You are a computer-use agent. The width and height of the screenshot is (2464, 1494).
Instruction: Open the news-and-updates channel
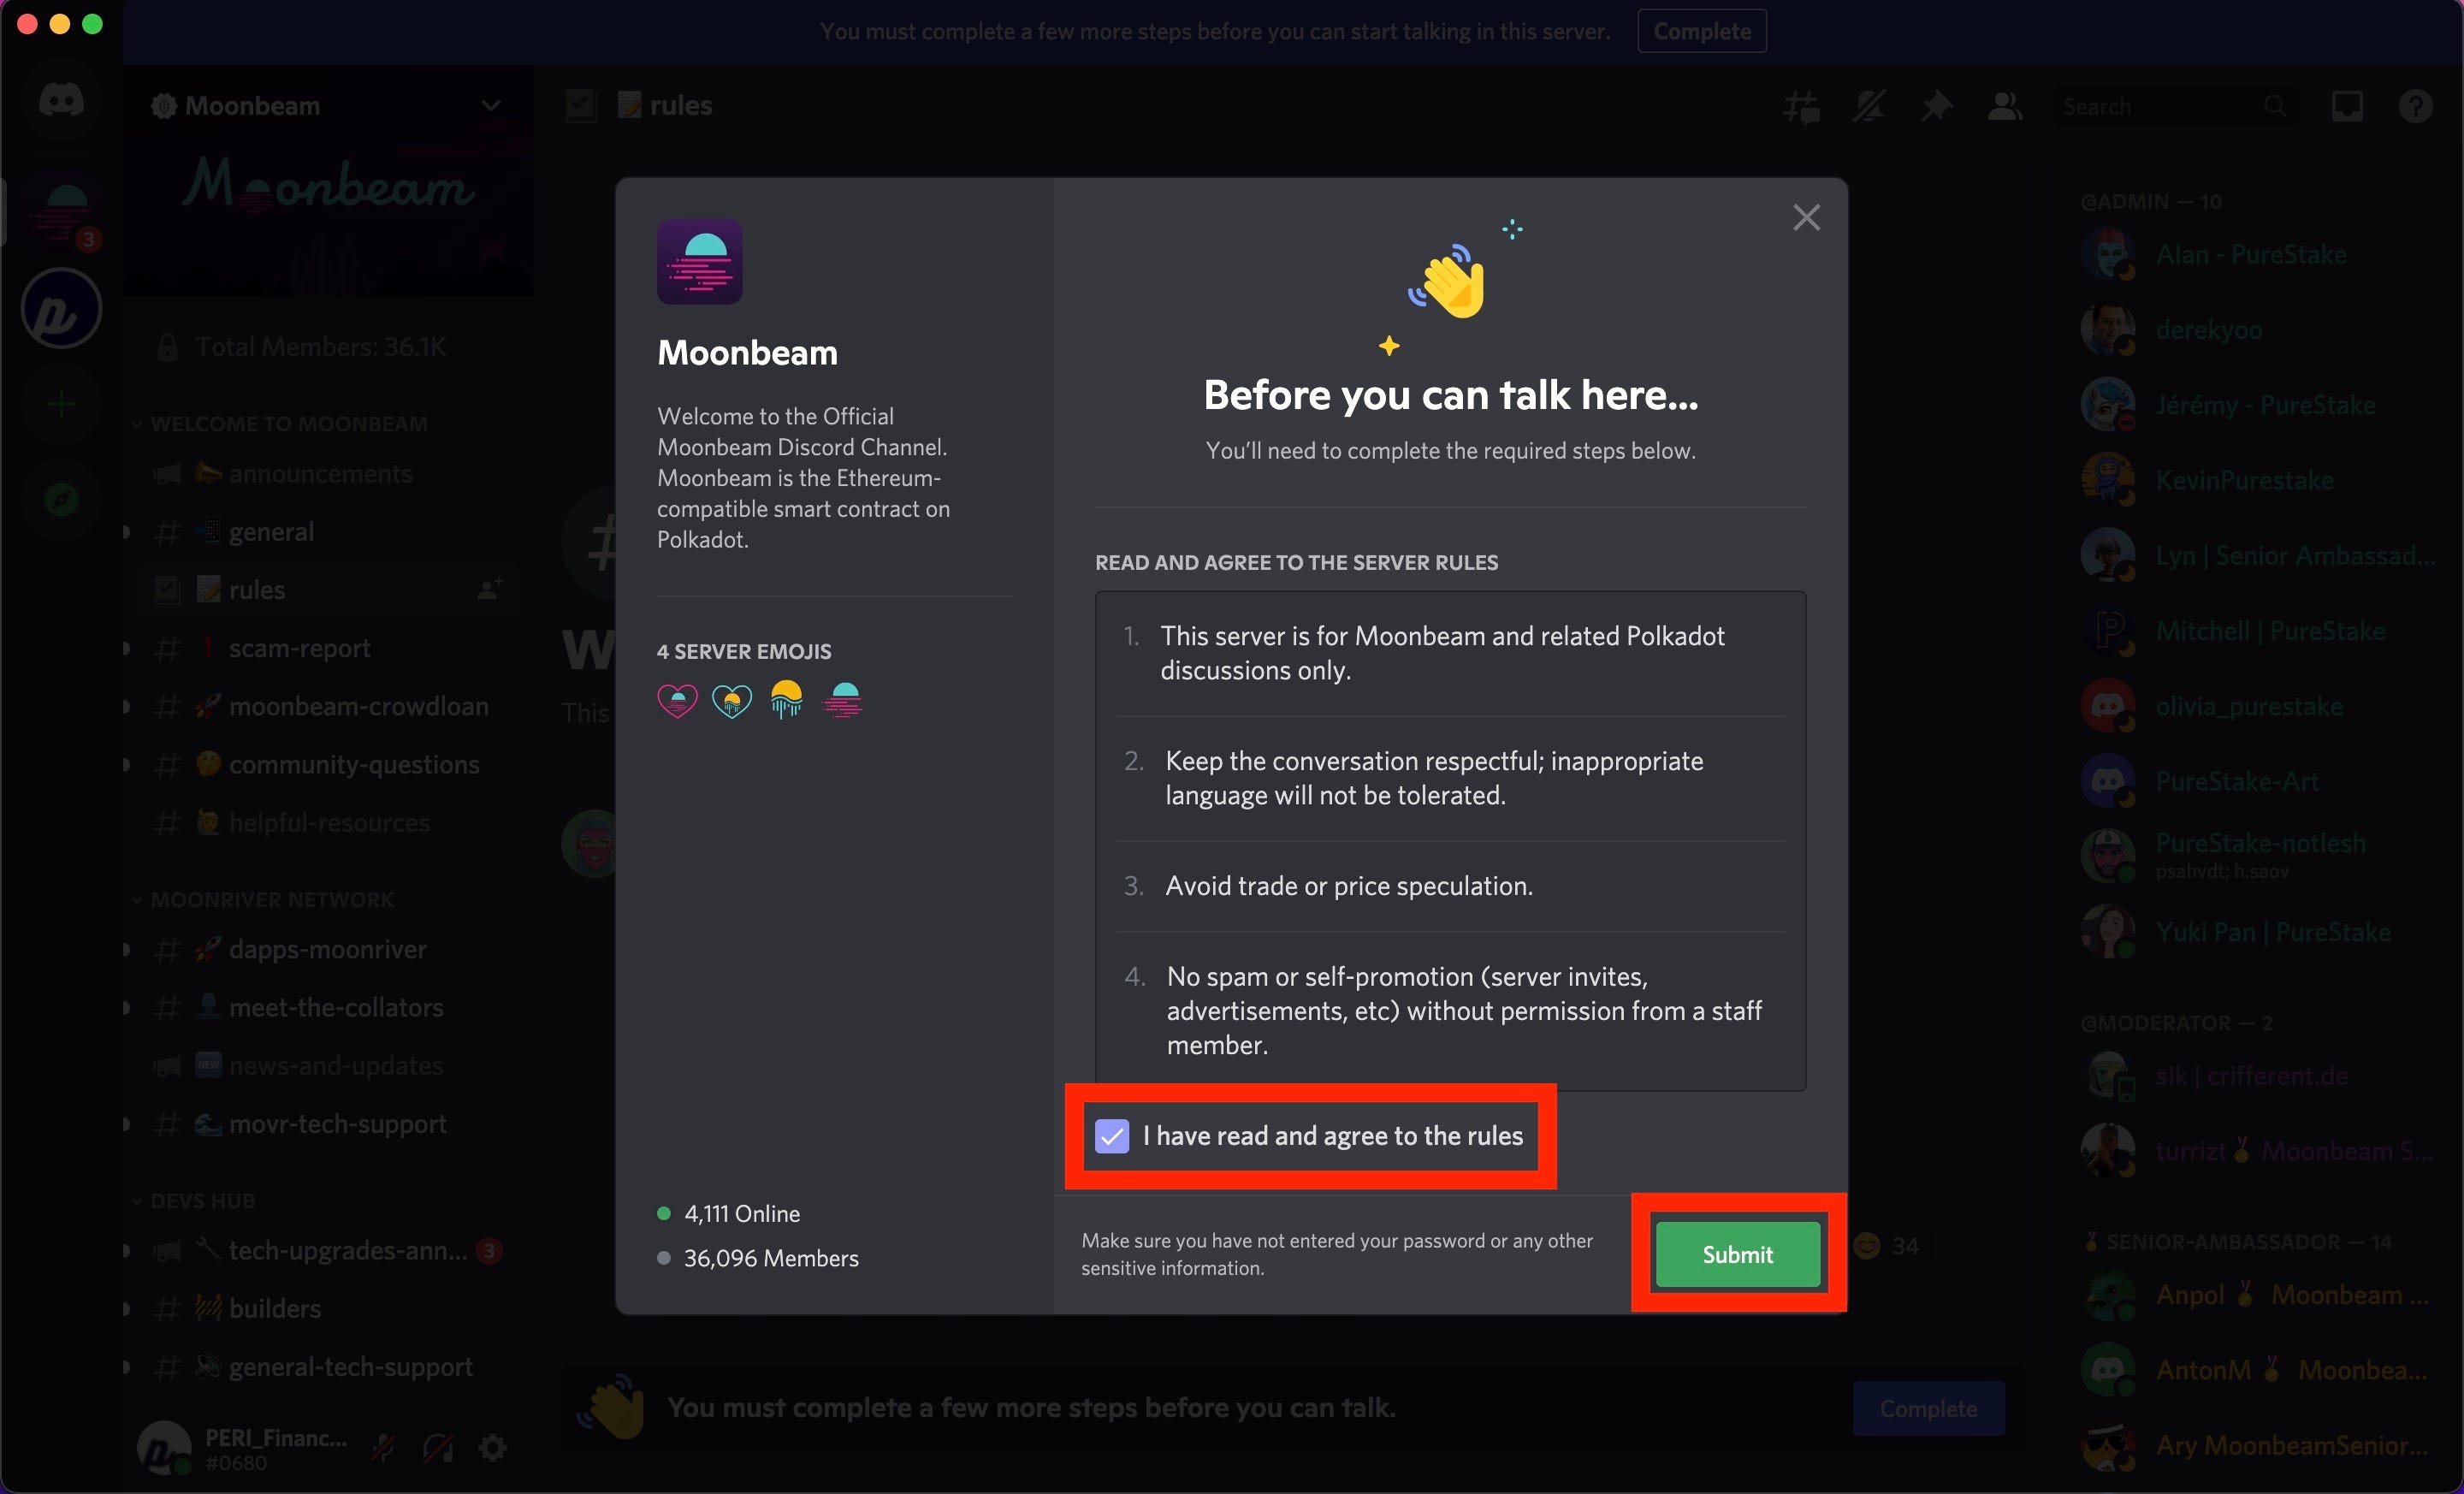click(328, 1065)
